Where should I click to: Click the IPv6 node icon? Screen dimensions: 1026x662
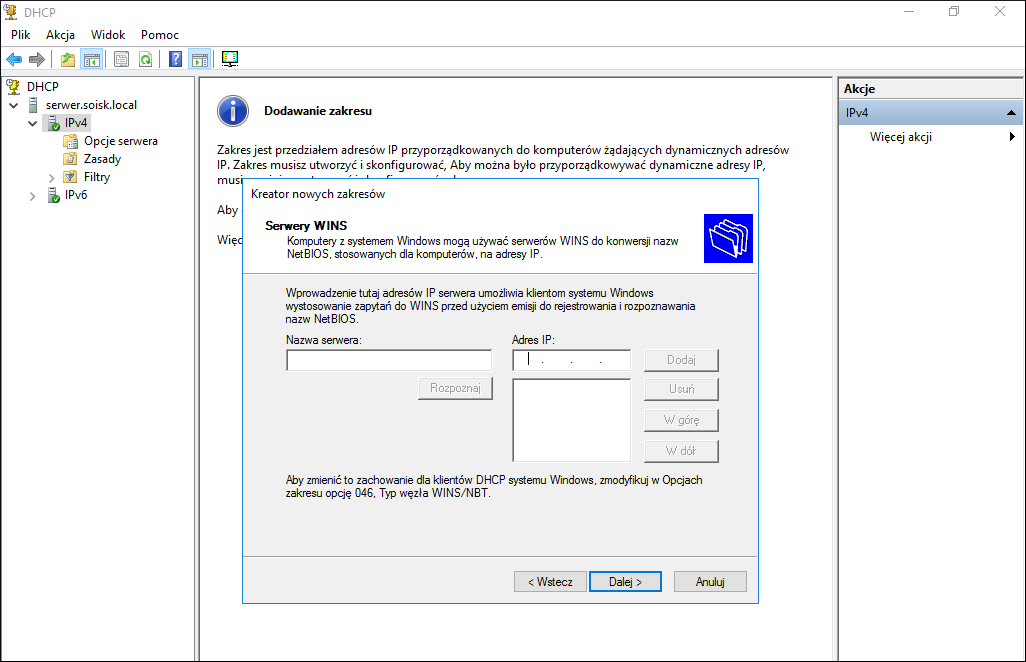tap(54, 195)
